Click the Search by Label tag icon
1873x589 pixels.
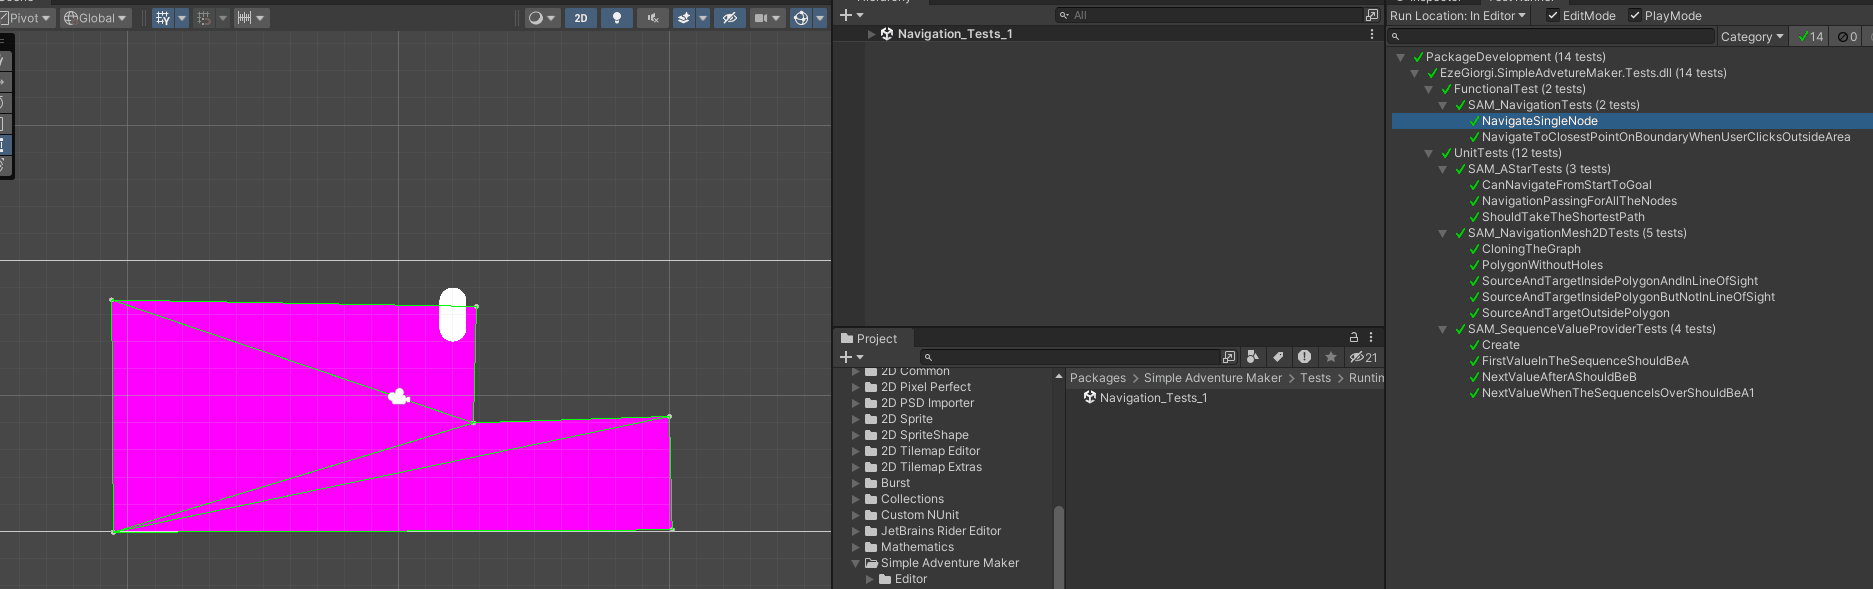point(1278,357)
